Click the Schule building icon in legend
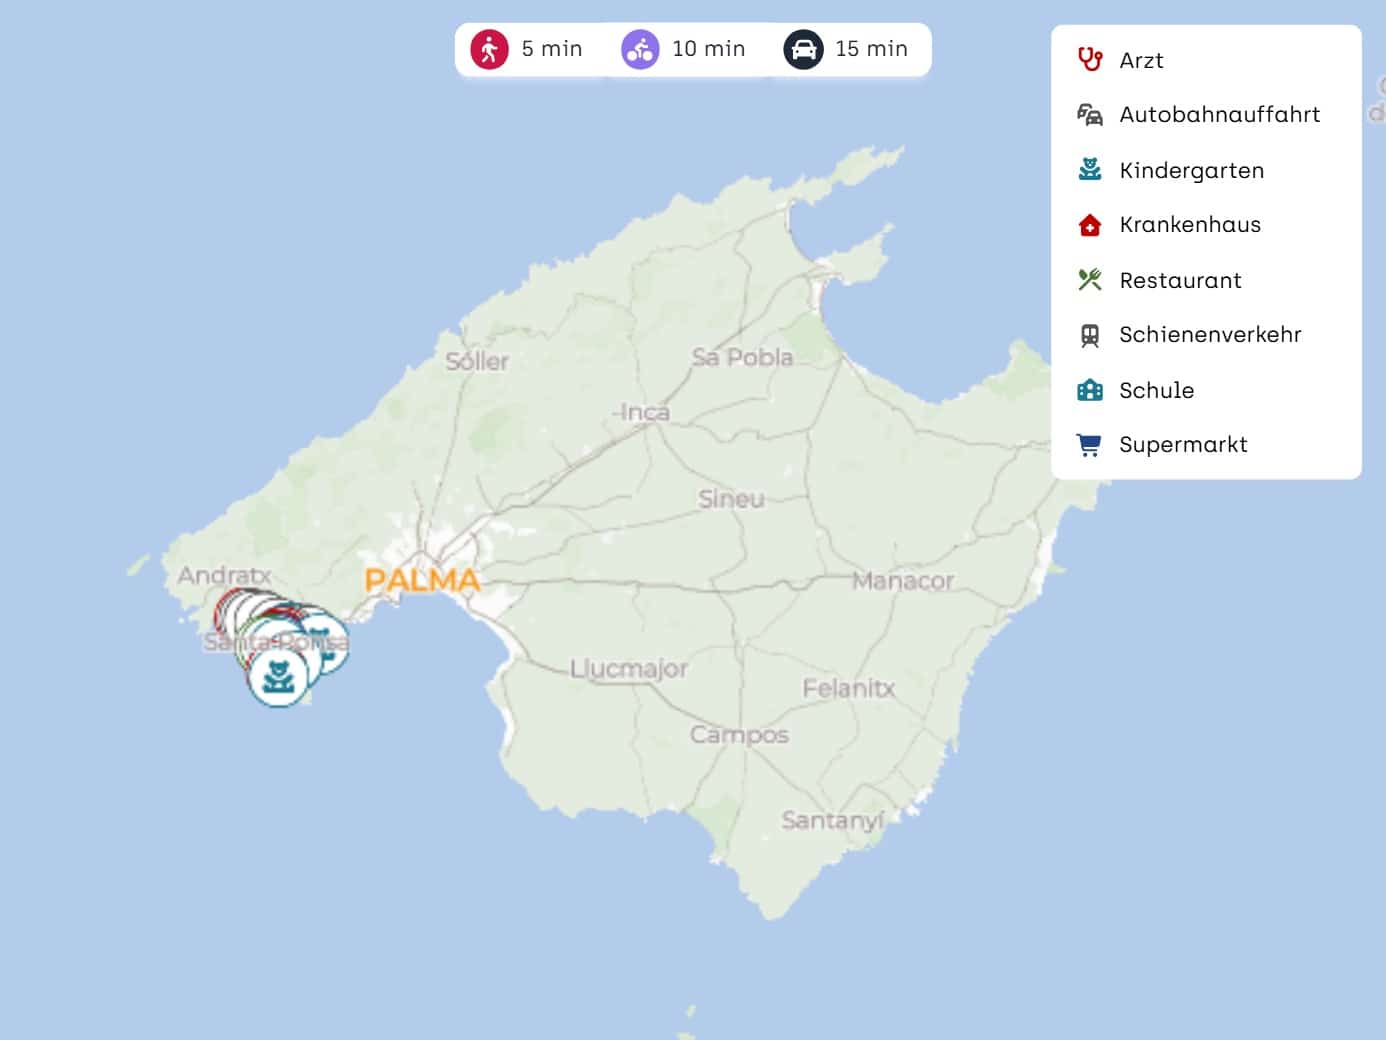This screenshot has height=1040, width=1386. pos(1089,390)
